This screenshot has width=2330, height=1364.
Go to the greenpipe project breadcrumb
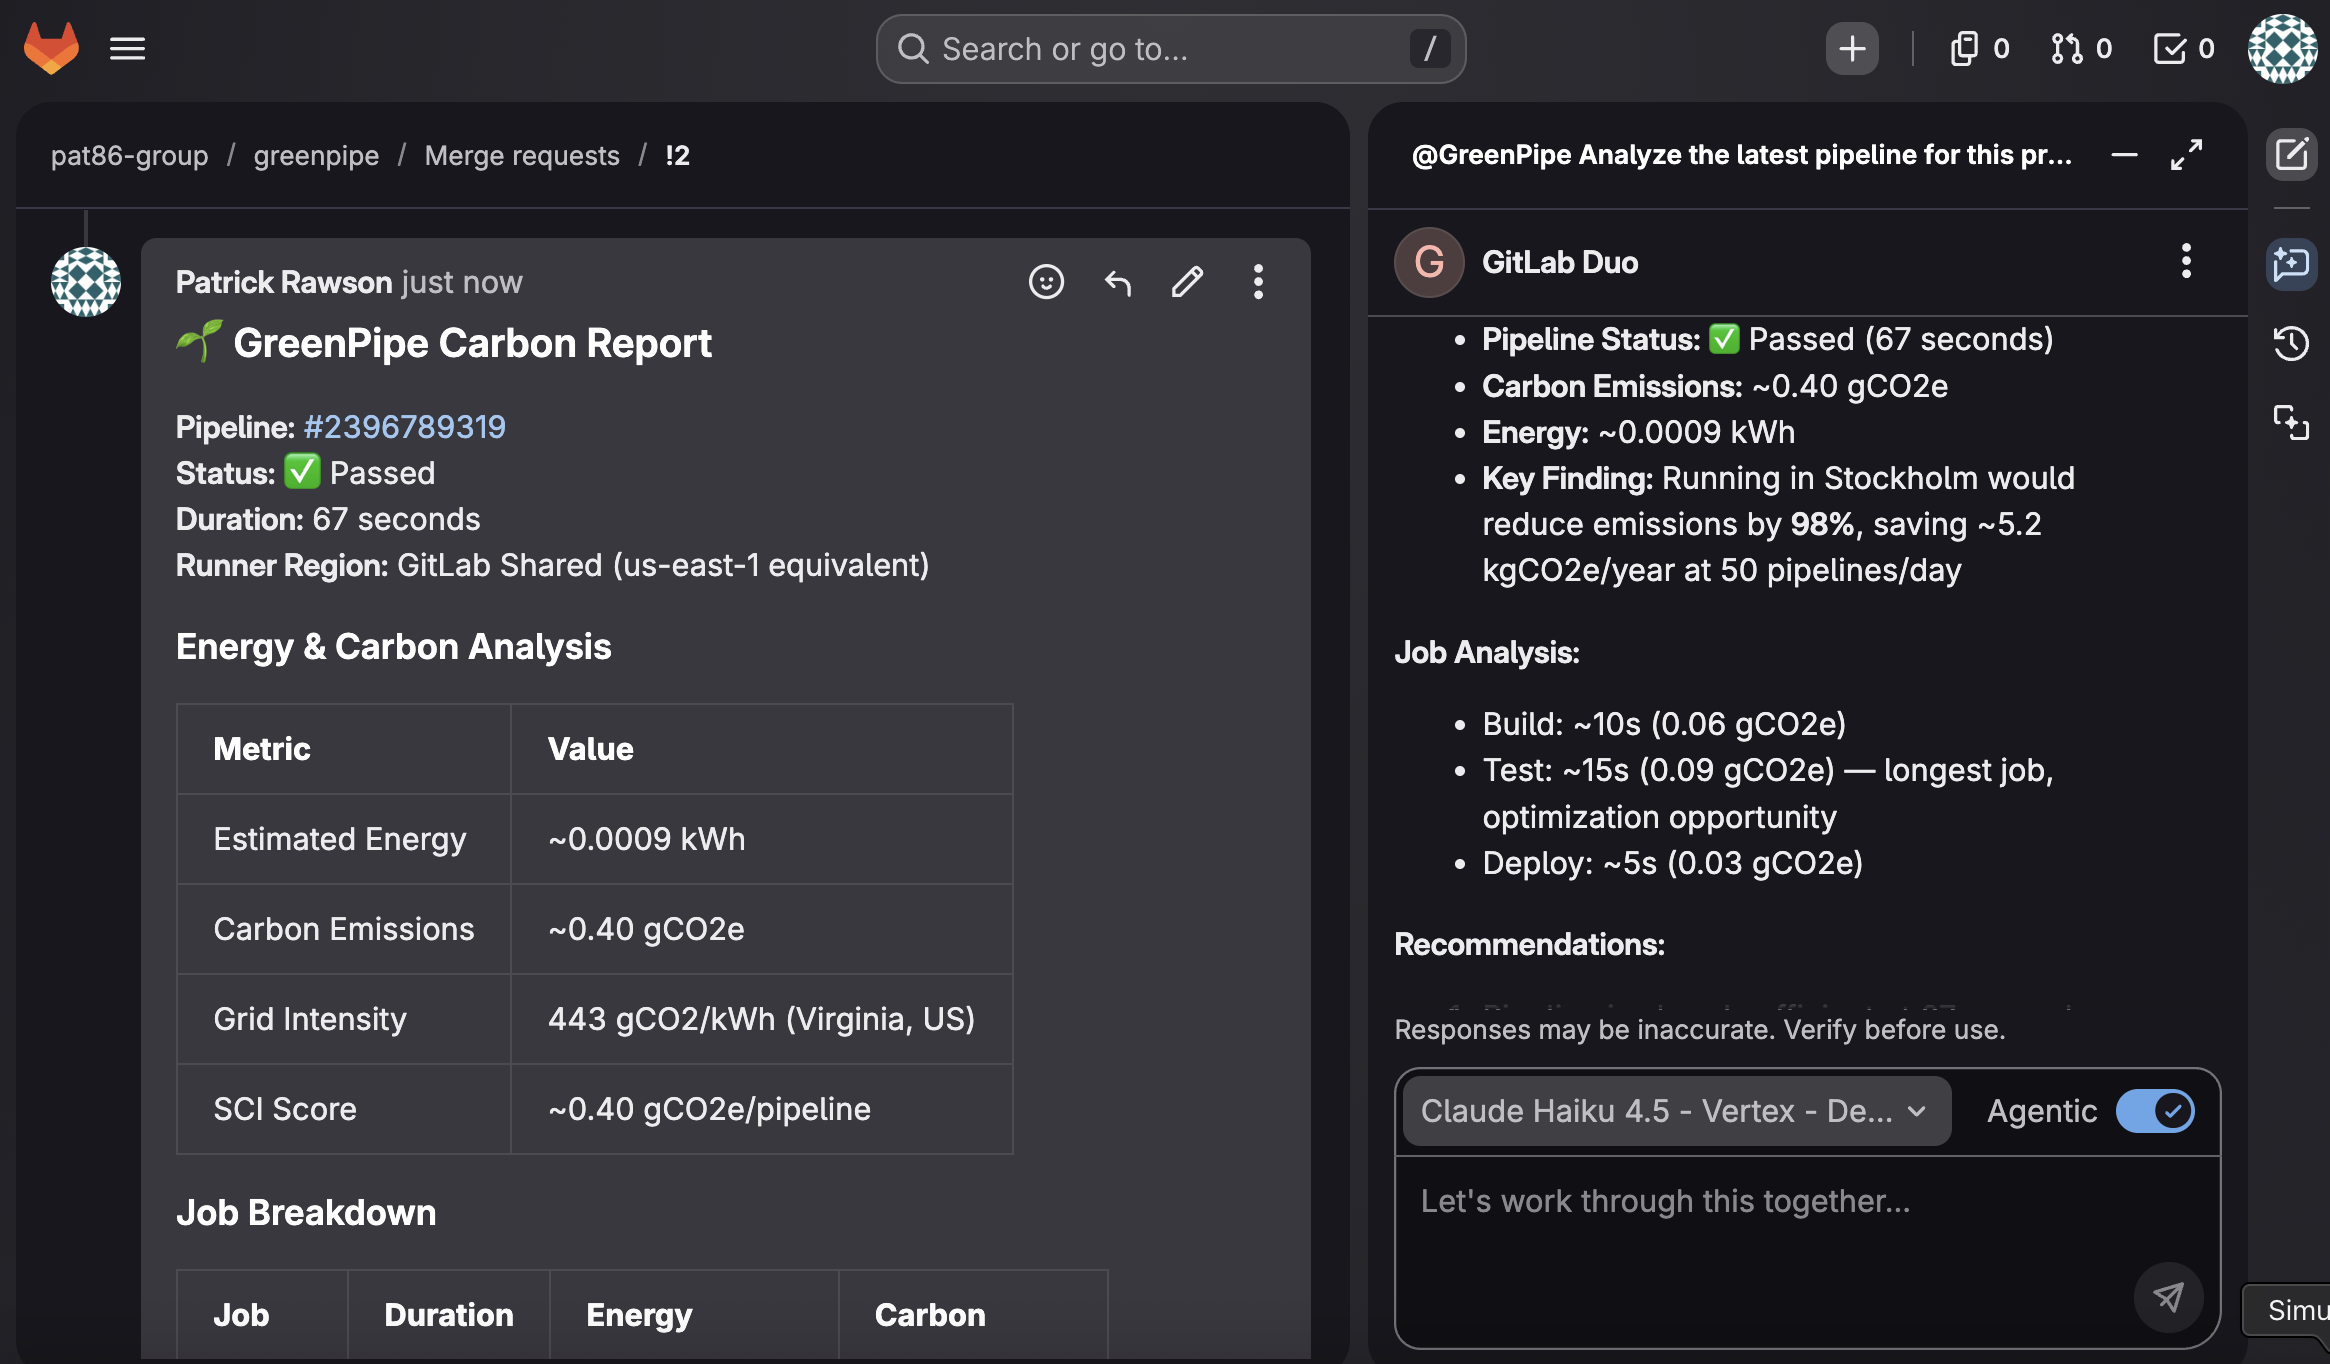click(x=316, y=156)
